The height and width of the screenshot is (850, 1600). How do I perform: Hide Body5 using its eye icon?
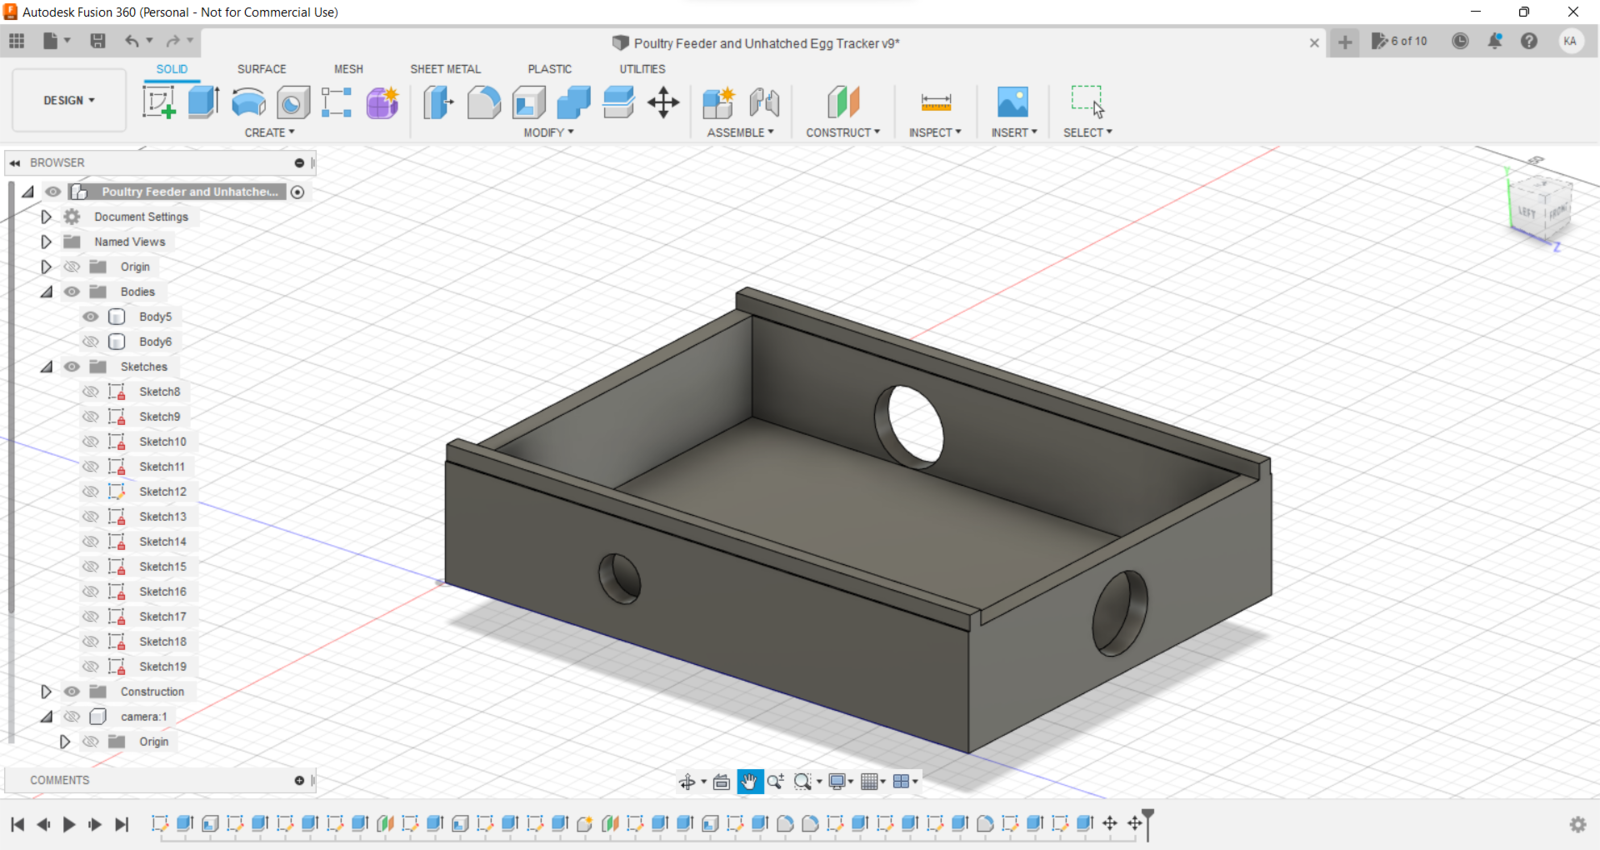(91, 317)
